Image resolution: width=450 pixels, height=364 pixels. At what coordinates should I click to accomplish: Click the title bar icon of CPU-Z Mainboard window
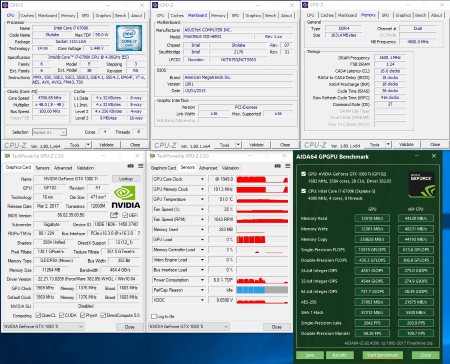155,5
